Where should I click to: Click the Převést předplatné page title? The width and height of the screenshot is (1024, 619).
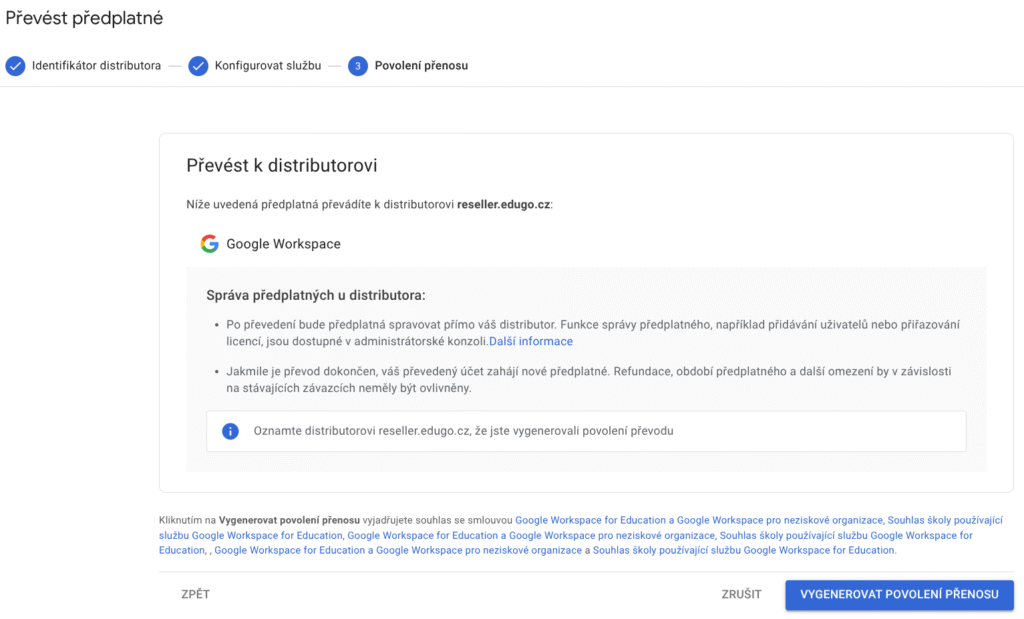pos(84,18)
